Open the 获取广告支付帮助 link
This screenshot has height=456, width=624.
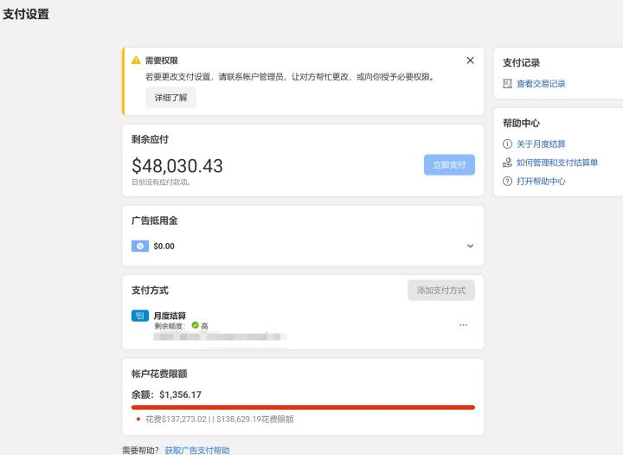pos(197,451)
